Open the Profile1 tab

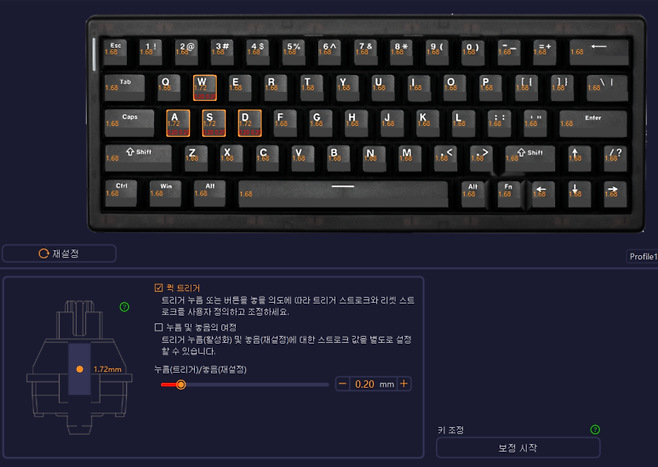(642, 256)
